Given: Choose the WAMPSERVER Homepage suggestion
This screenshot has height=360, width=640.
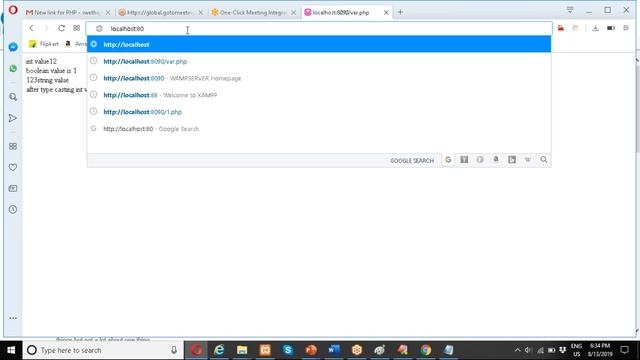Looking at the screenshot, I should [x=319, y=78].
